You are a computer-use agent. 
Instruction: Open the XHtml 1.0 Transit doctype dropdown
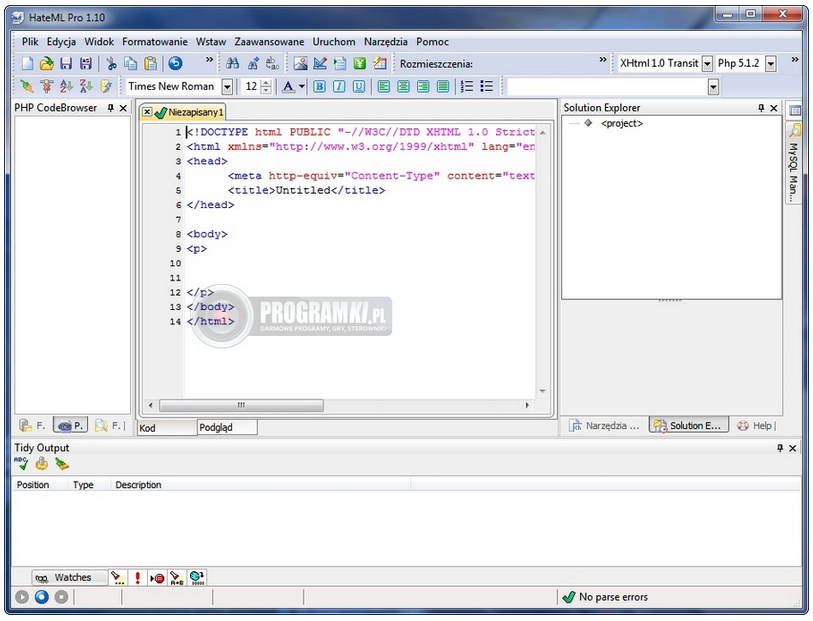coord(707,64)
